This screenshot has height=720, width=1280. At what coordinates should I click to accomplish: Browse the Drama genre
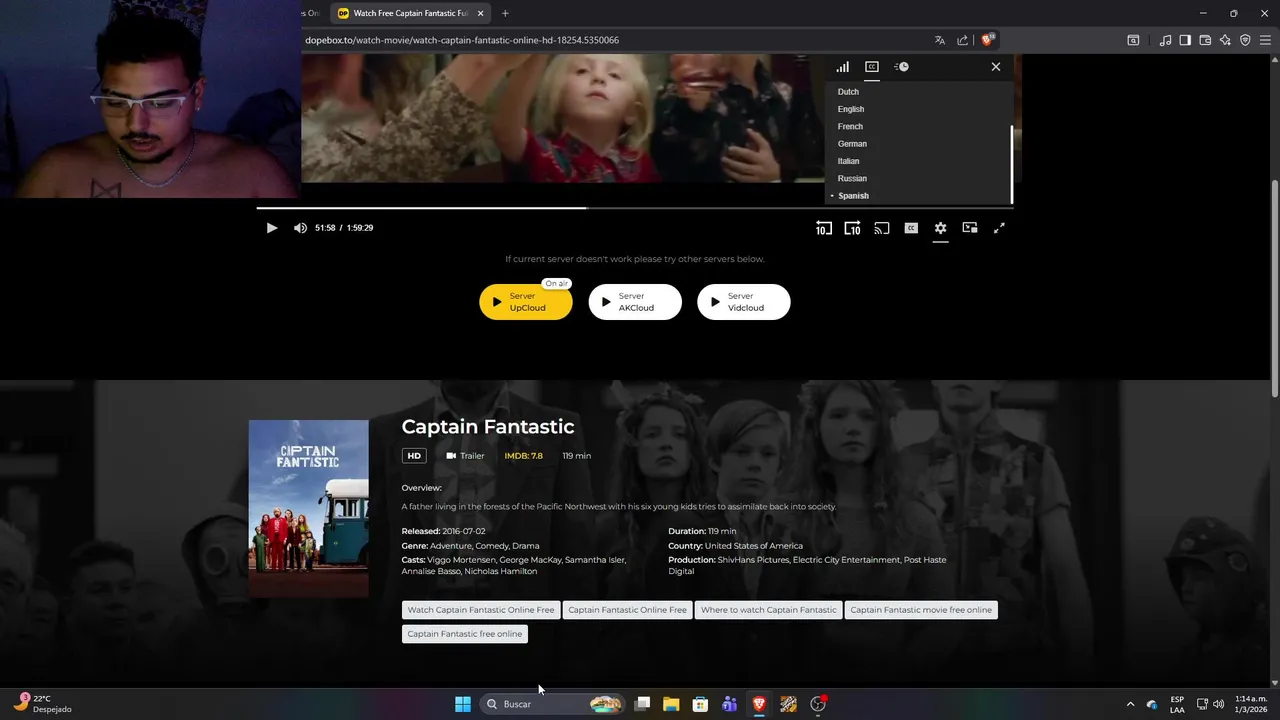click(526, 546)
